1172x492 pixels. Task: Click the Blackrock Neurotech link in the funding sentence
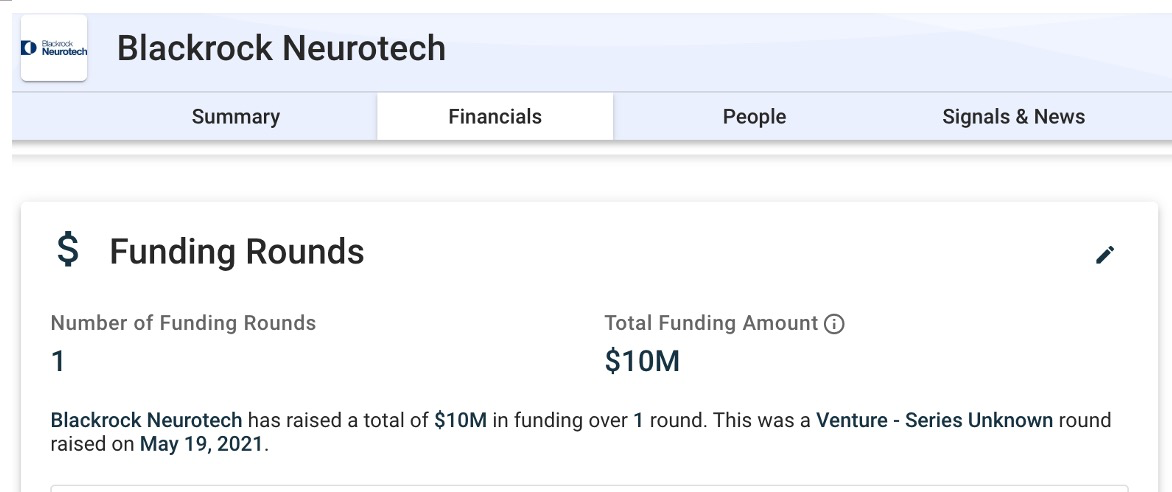point(146,420)
